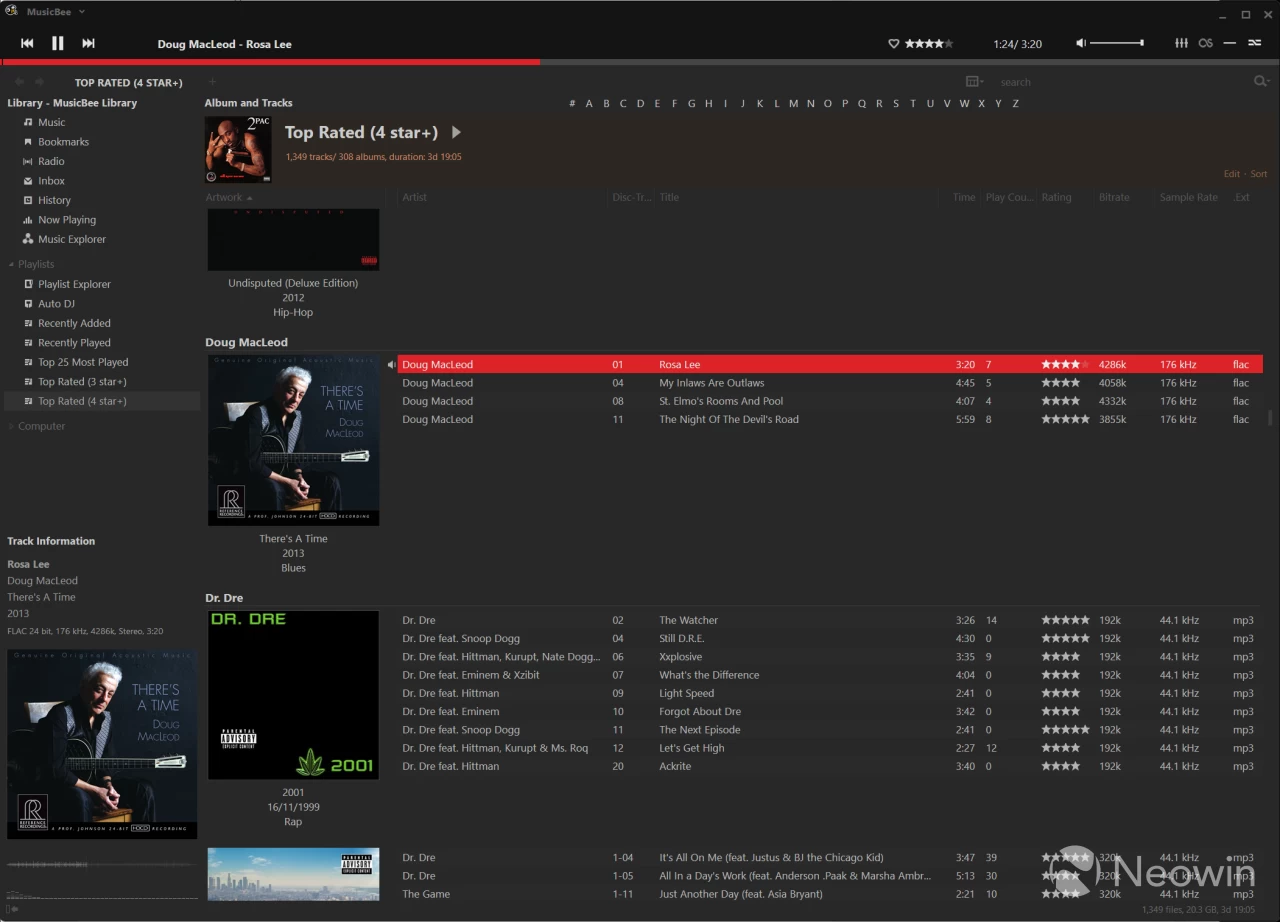1280x922 pixels.
Task: Go back with navigation arrow
Action: pyautogui.click(x=19, y=82)
